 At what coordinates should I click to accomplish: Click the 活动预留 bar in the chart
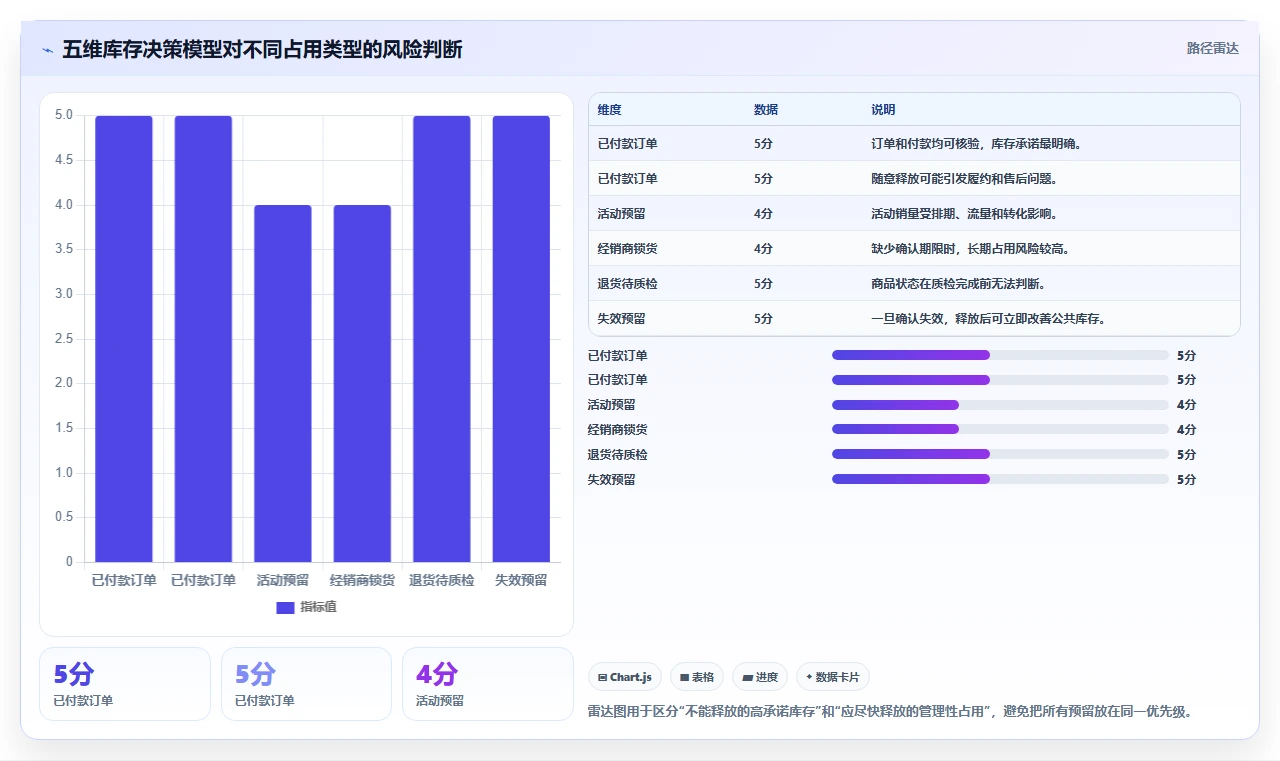tap(283, 383)
